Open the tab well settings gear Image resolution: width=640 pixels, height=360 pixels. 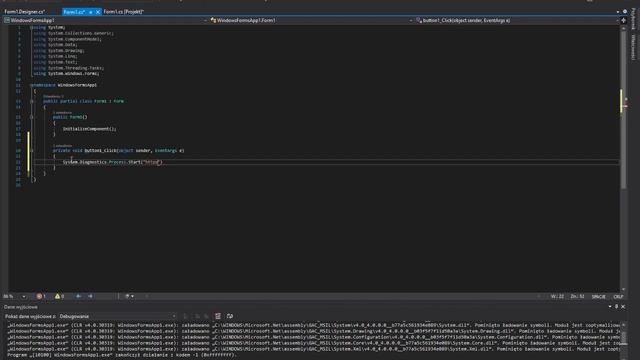tap(625, 12)
